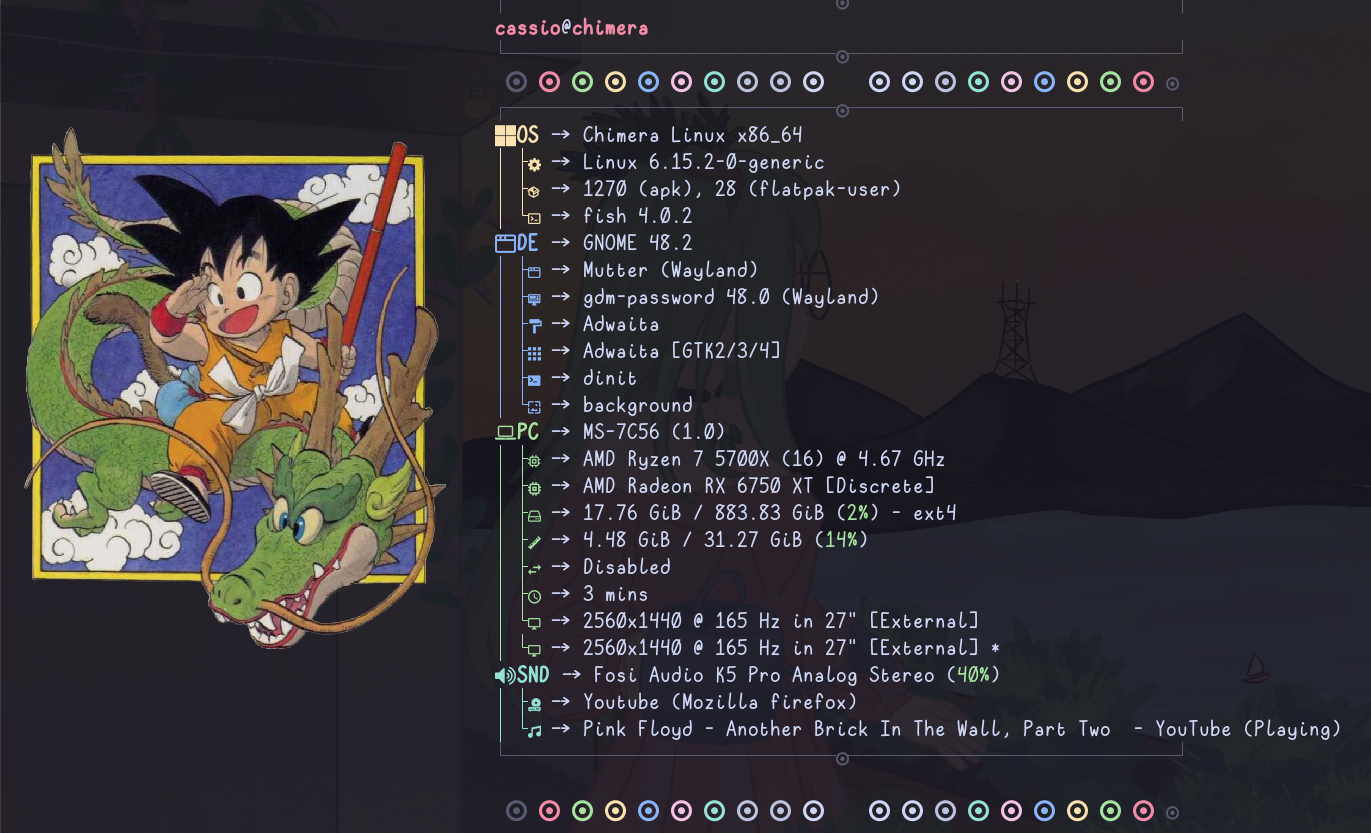Select the init system text dinit
This screenshot has height=833, width=1371.
point(610,378)
